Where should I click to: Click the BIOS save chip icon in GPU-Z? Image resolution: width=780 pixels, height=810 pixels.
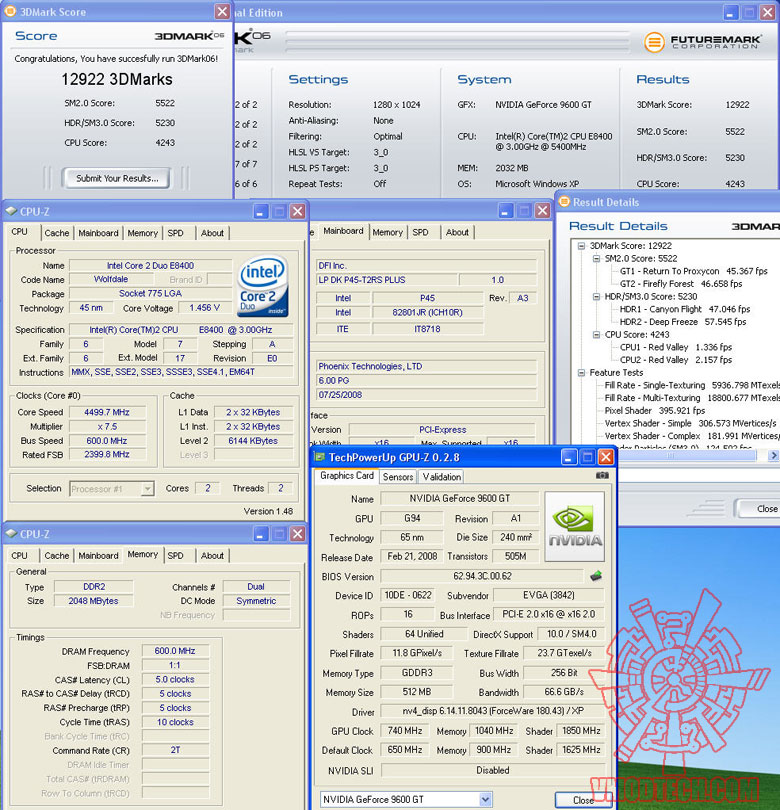click(596, 576)
